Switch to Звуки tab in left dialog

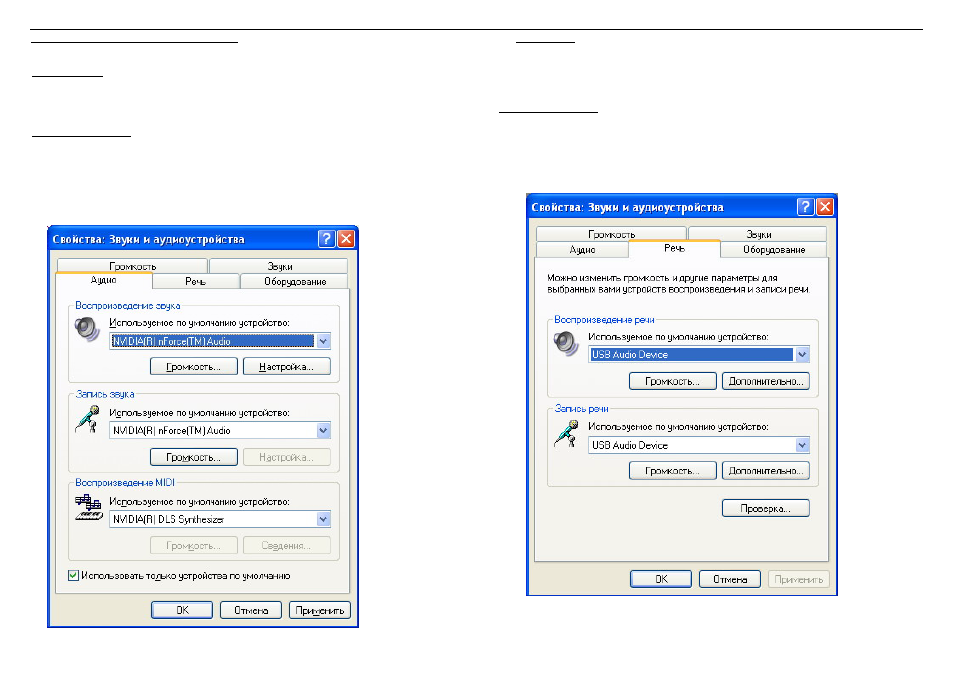[279, 266]
